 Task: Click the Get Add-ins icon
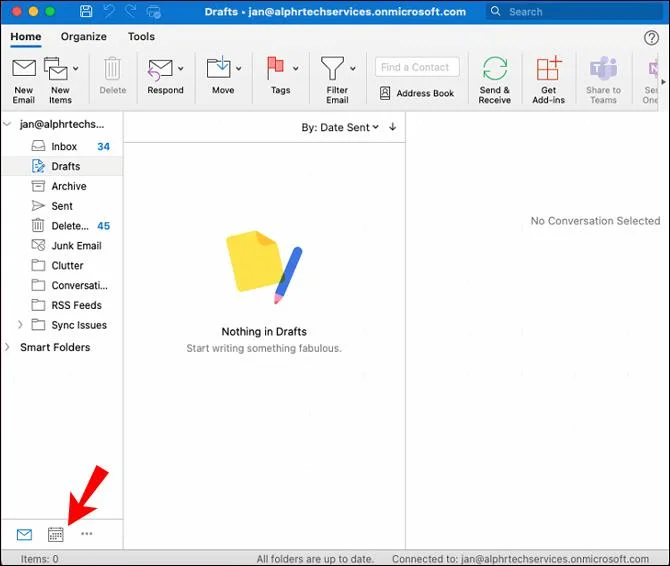tap(548, 71)
